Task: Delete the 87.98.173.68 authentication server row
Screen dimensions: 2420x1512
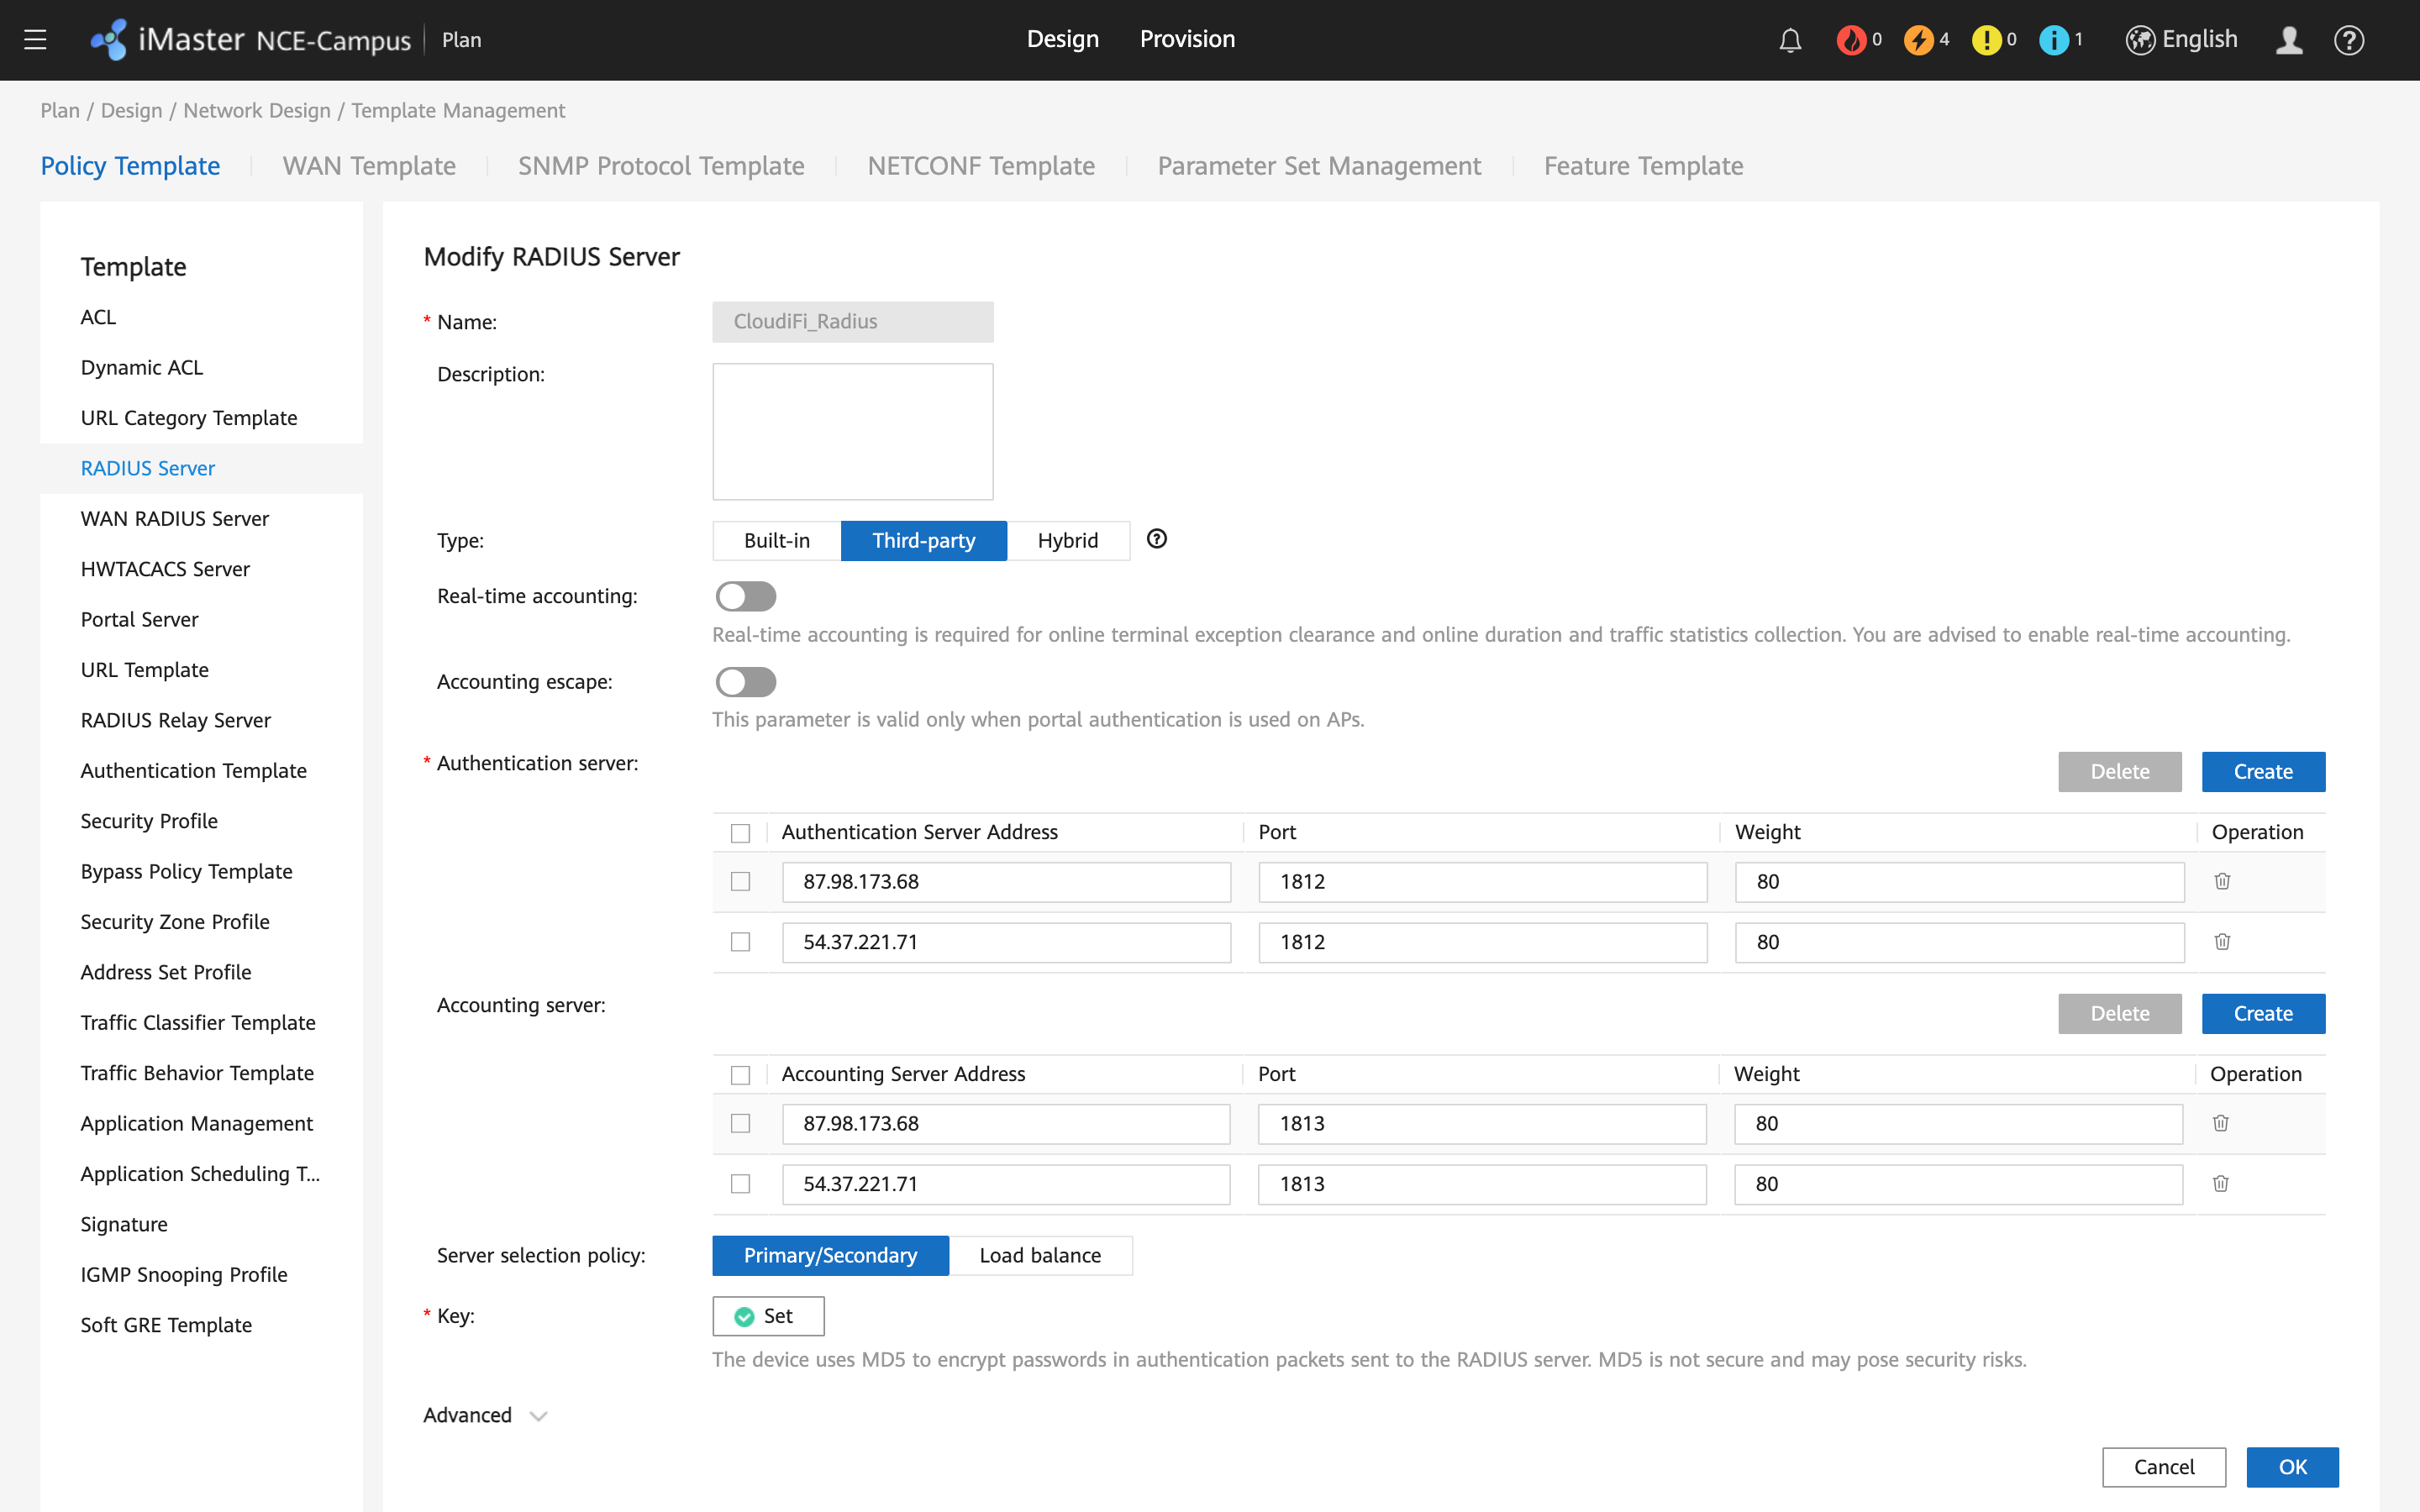Action: [x=2222, y=881]
